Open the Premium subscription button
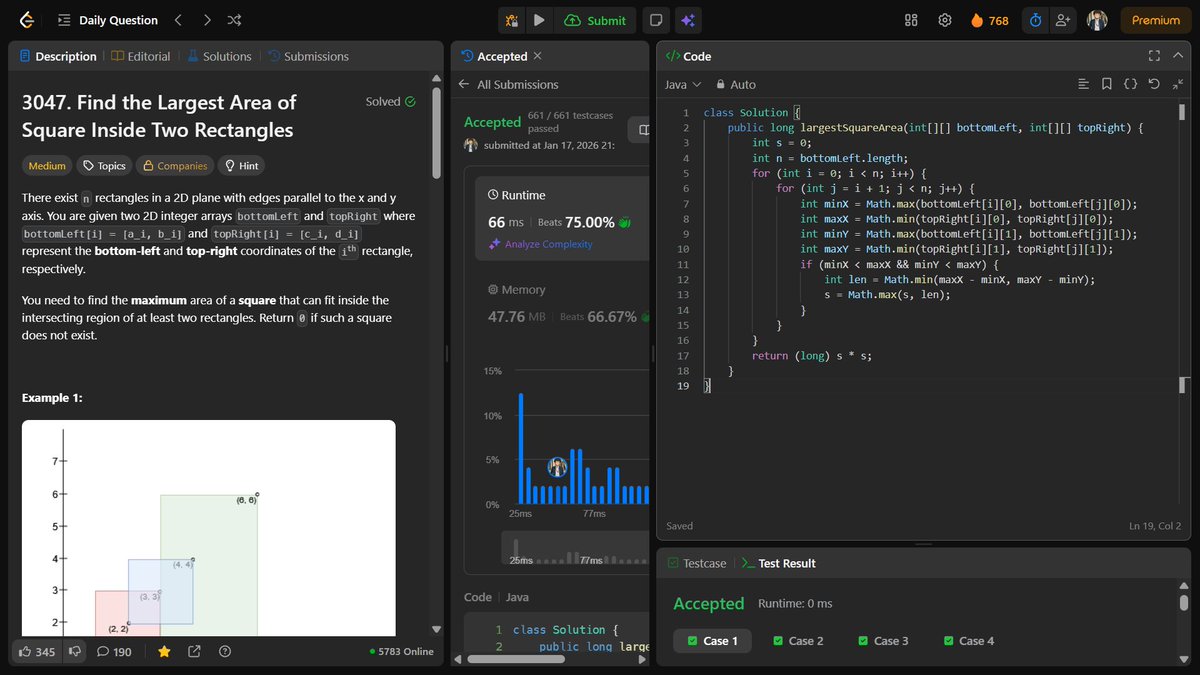Screen dimensions: 1200x675 (x=1156, y=20)
